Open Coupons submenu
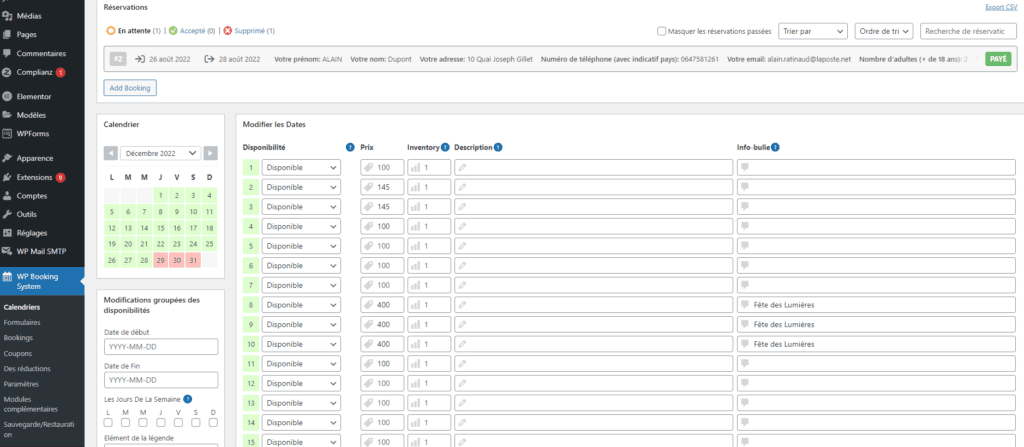The image size is (1024, 447). pyautogui.click(x=18, y=354)
